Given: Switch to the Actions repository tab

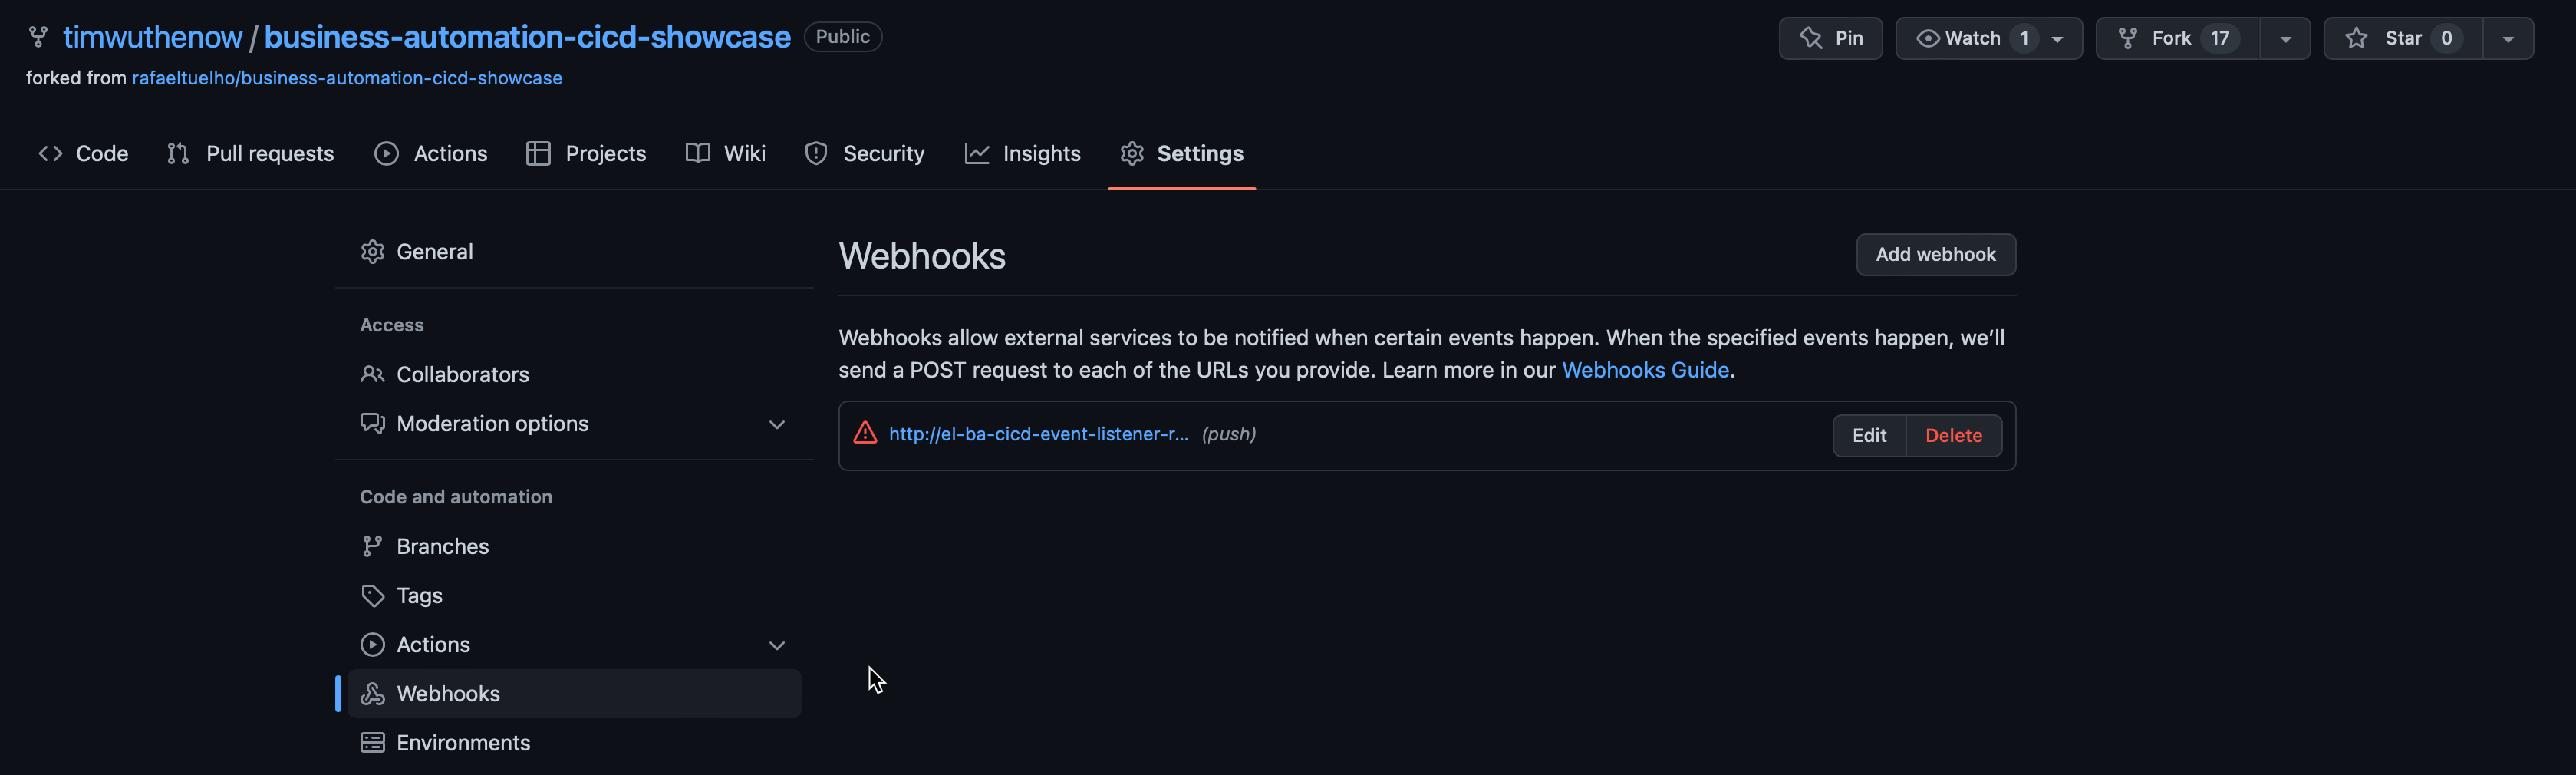Looking at the screenshot, I should (431, 153).
